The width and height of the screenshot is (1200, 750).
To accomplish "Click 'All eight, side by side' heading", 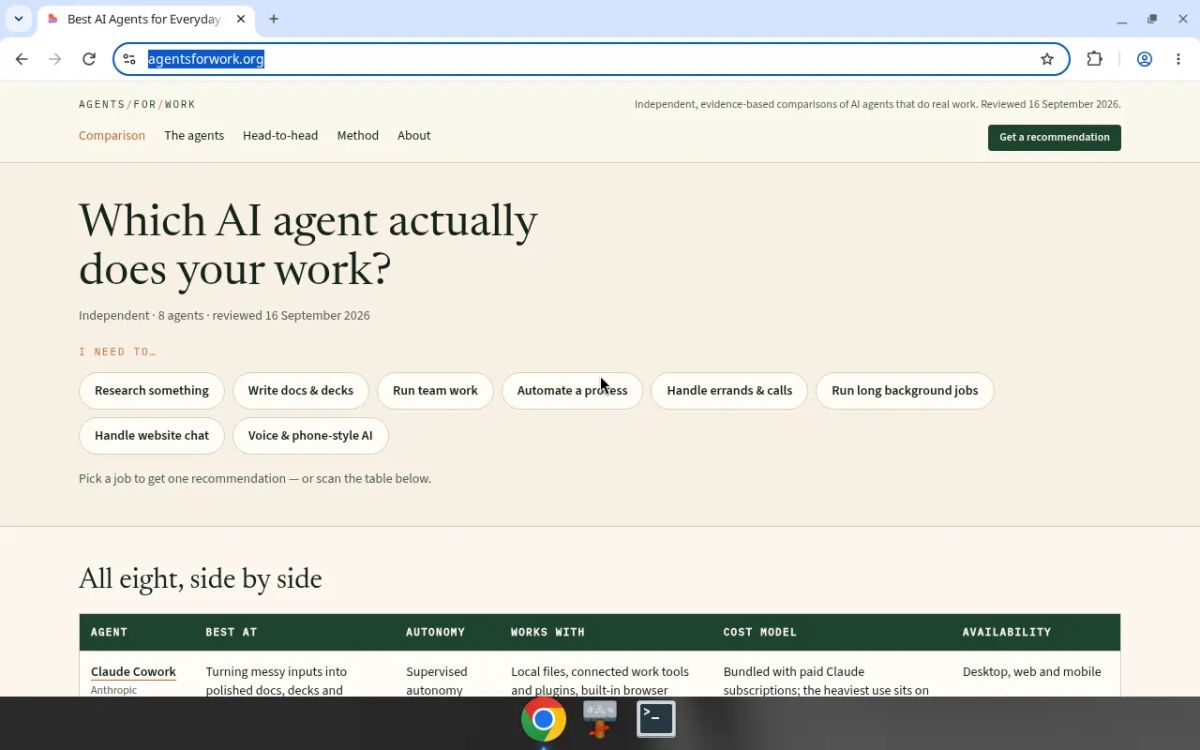I will pyautogui.click(x=200, y=579).
